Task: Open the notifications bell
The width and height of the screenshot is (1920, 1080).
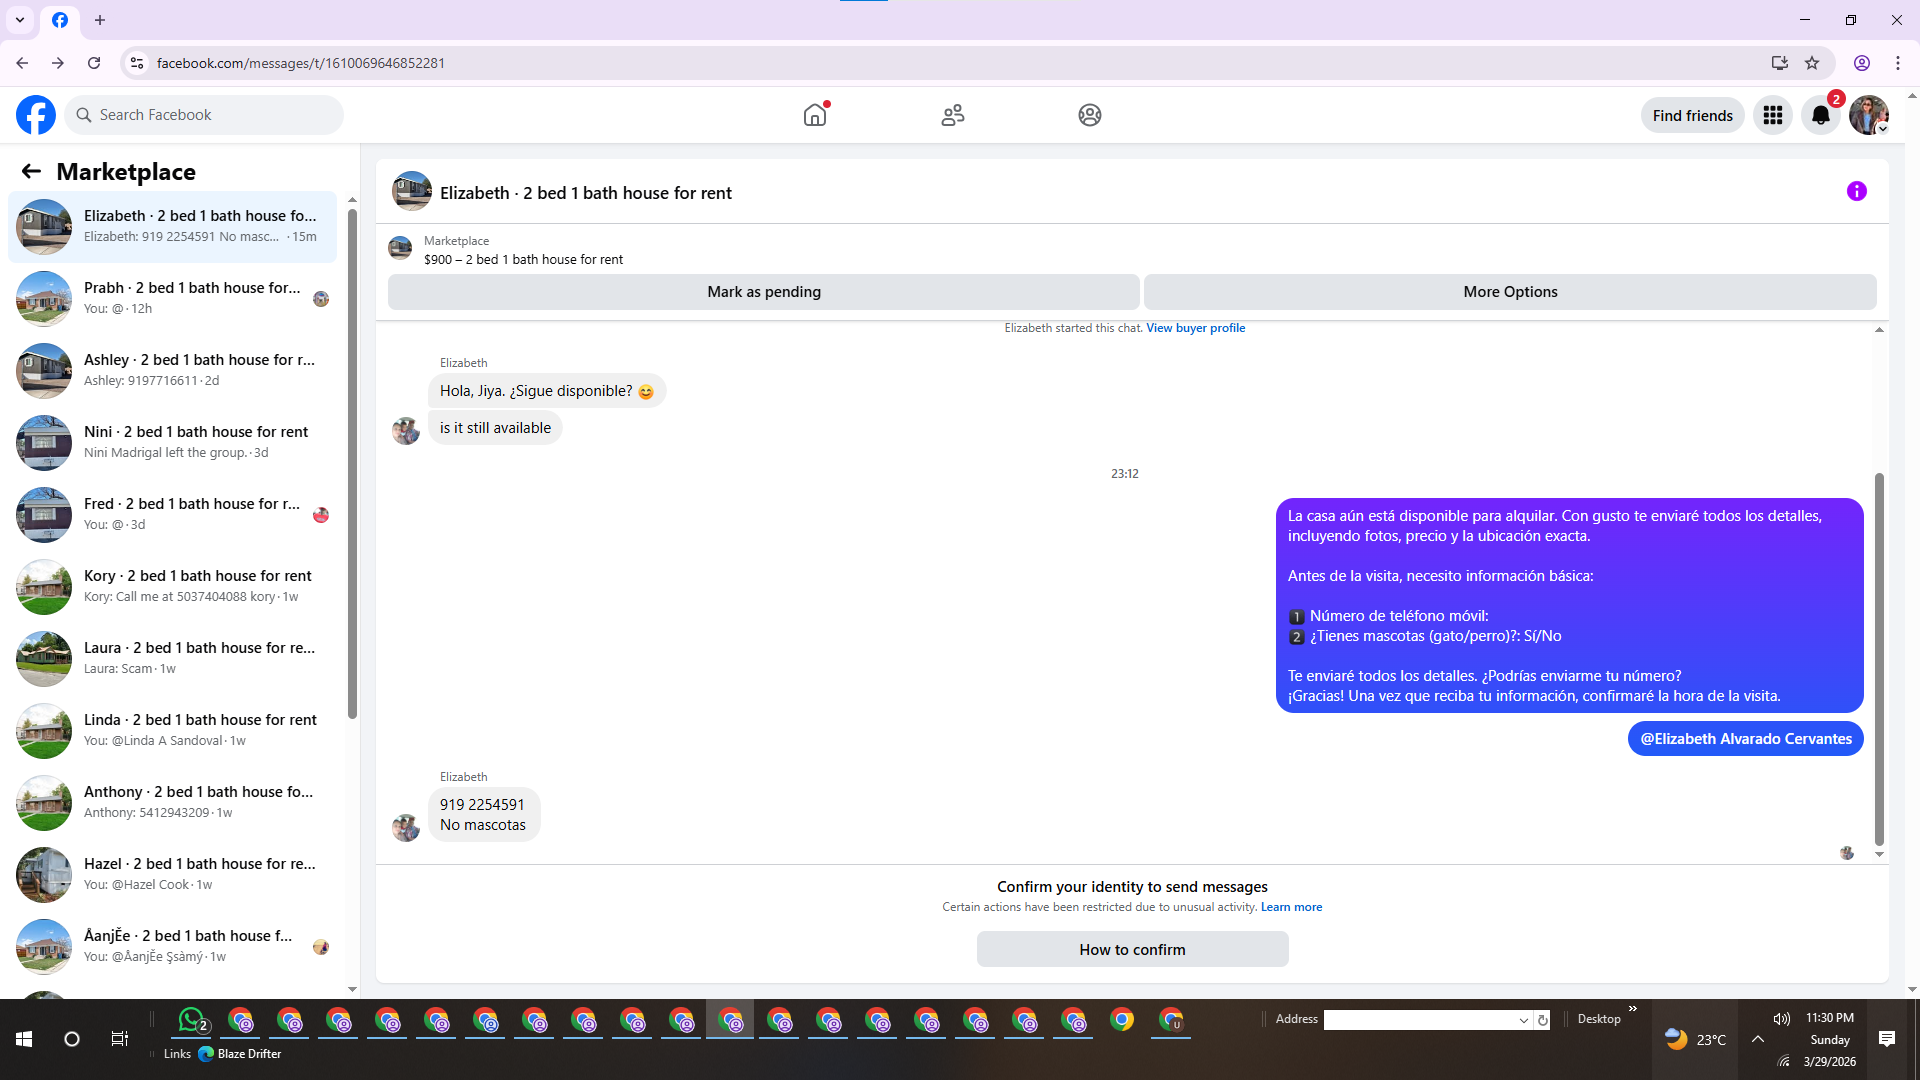Action: (1821, 115)
